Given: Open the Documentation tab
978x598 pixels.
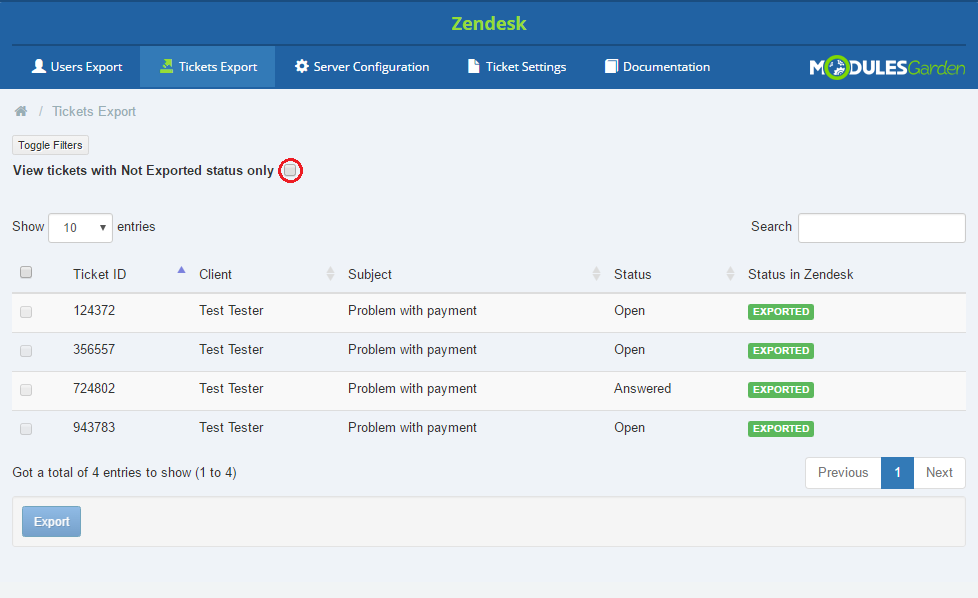Looking at the screenshot, I should (657, 67).
